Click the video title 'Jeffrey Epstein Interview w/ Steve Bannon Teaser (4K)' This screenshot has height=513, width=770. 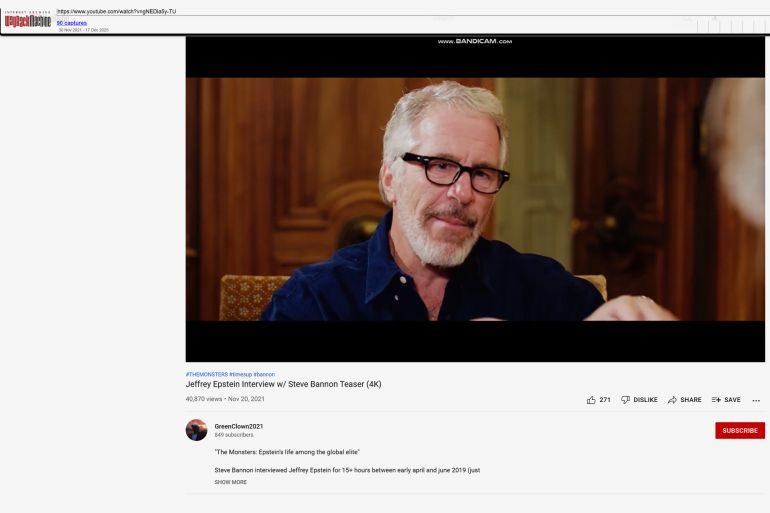[x=283, y=384]
